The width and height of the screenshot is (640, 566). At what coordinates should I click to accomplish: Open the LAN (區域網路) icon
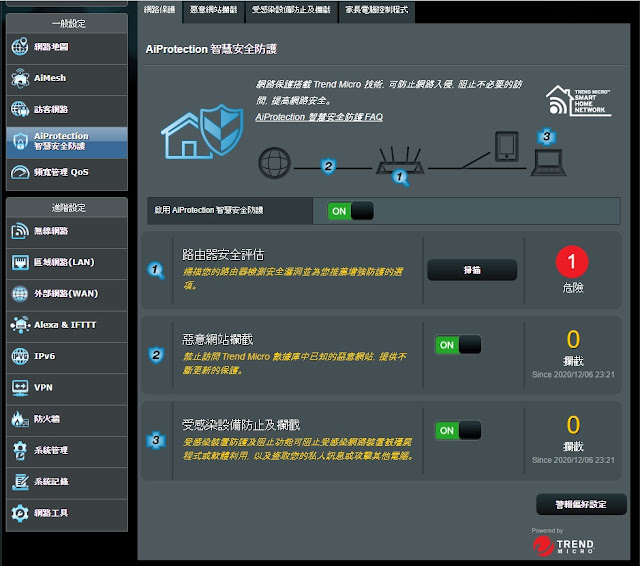[20, 262]
